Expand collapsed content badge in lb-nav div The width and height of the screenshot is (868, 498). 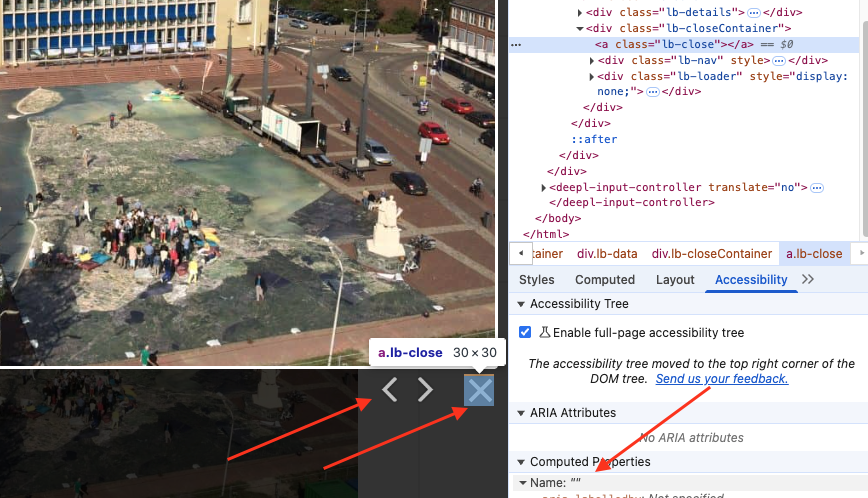tap(779, 61)
